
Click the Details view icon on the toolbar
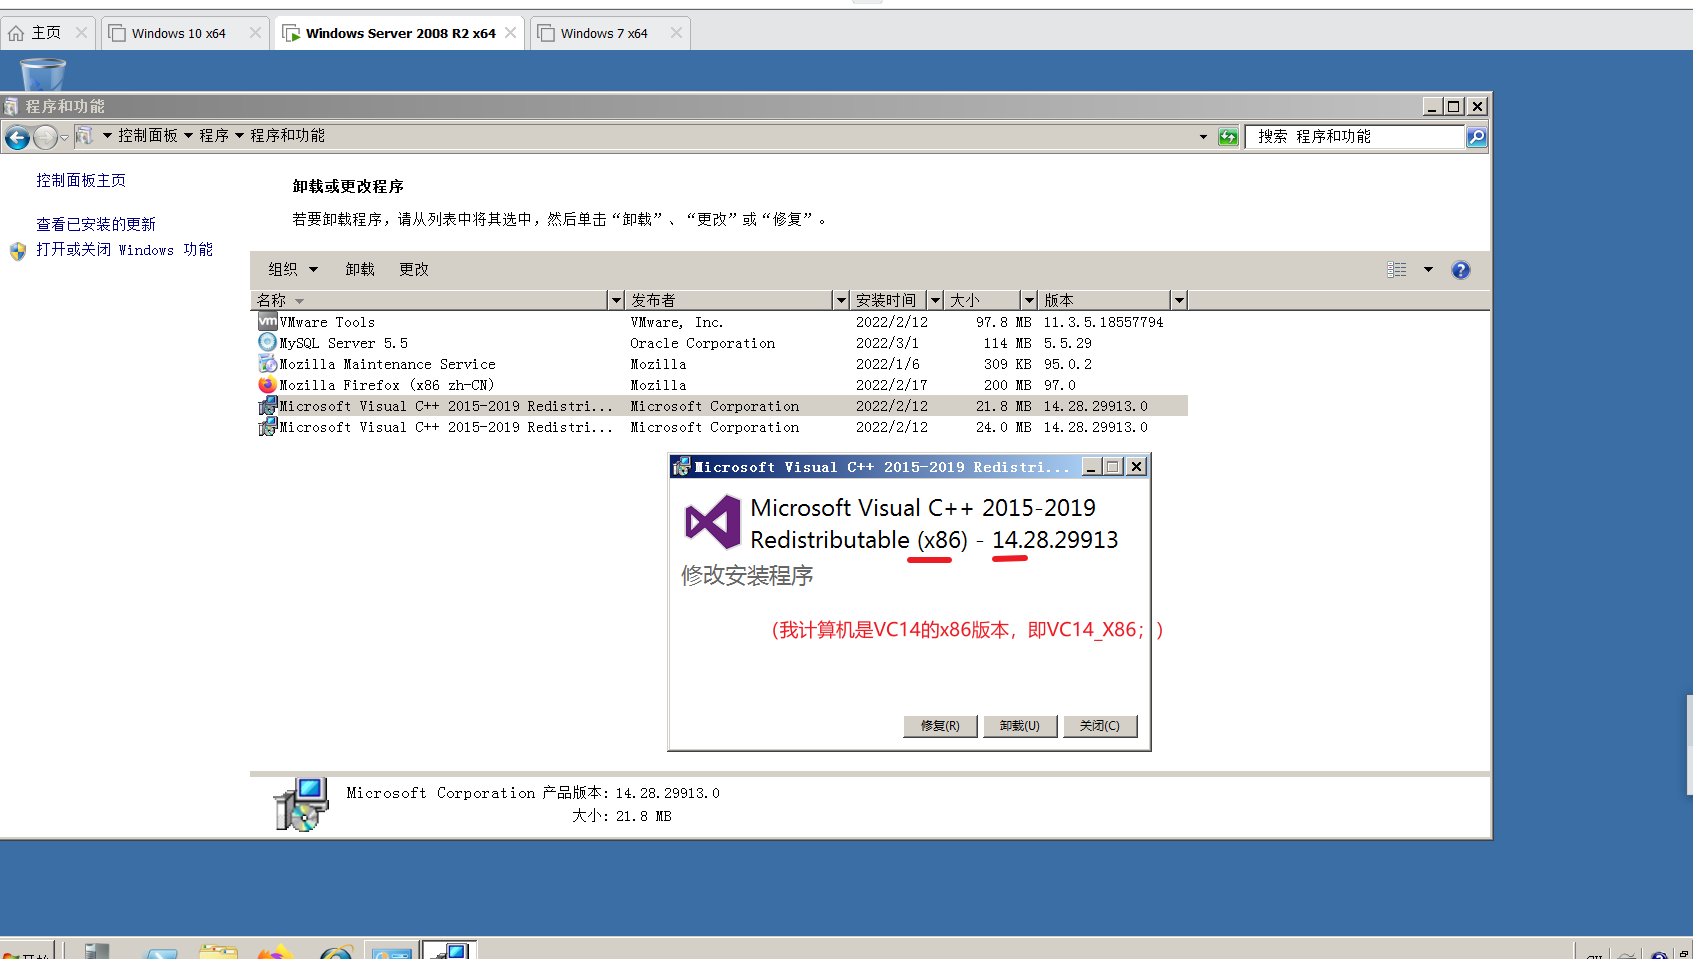tap(1397, 269)
